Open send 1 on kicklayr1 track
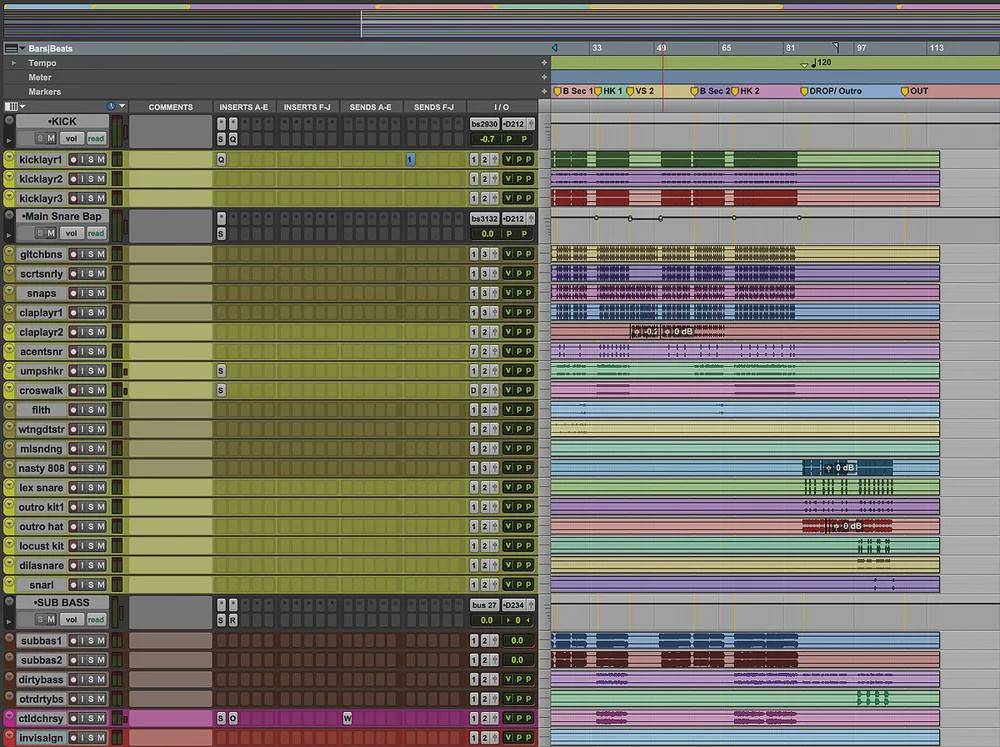Image resolution: width=1000 pixels, height=747 pixels. click(x=410, y=159)
